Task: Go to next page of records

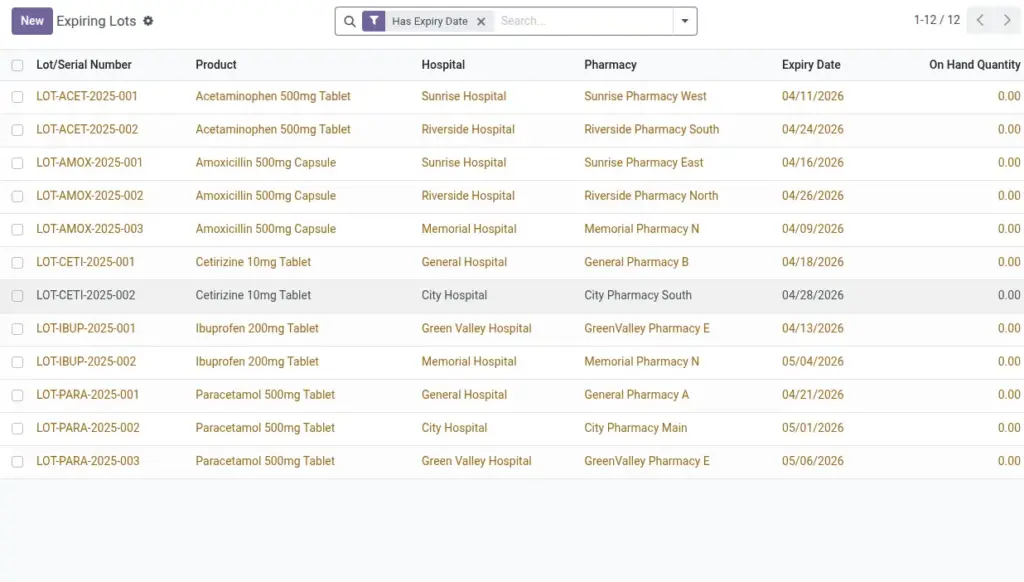Action: [x=1007, y=20]
